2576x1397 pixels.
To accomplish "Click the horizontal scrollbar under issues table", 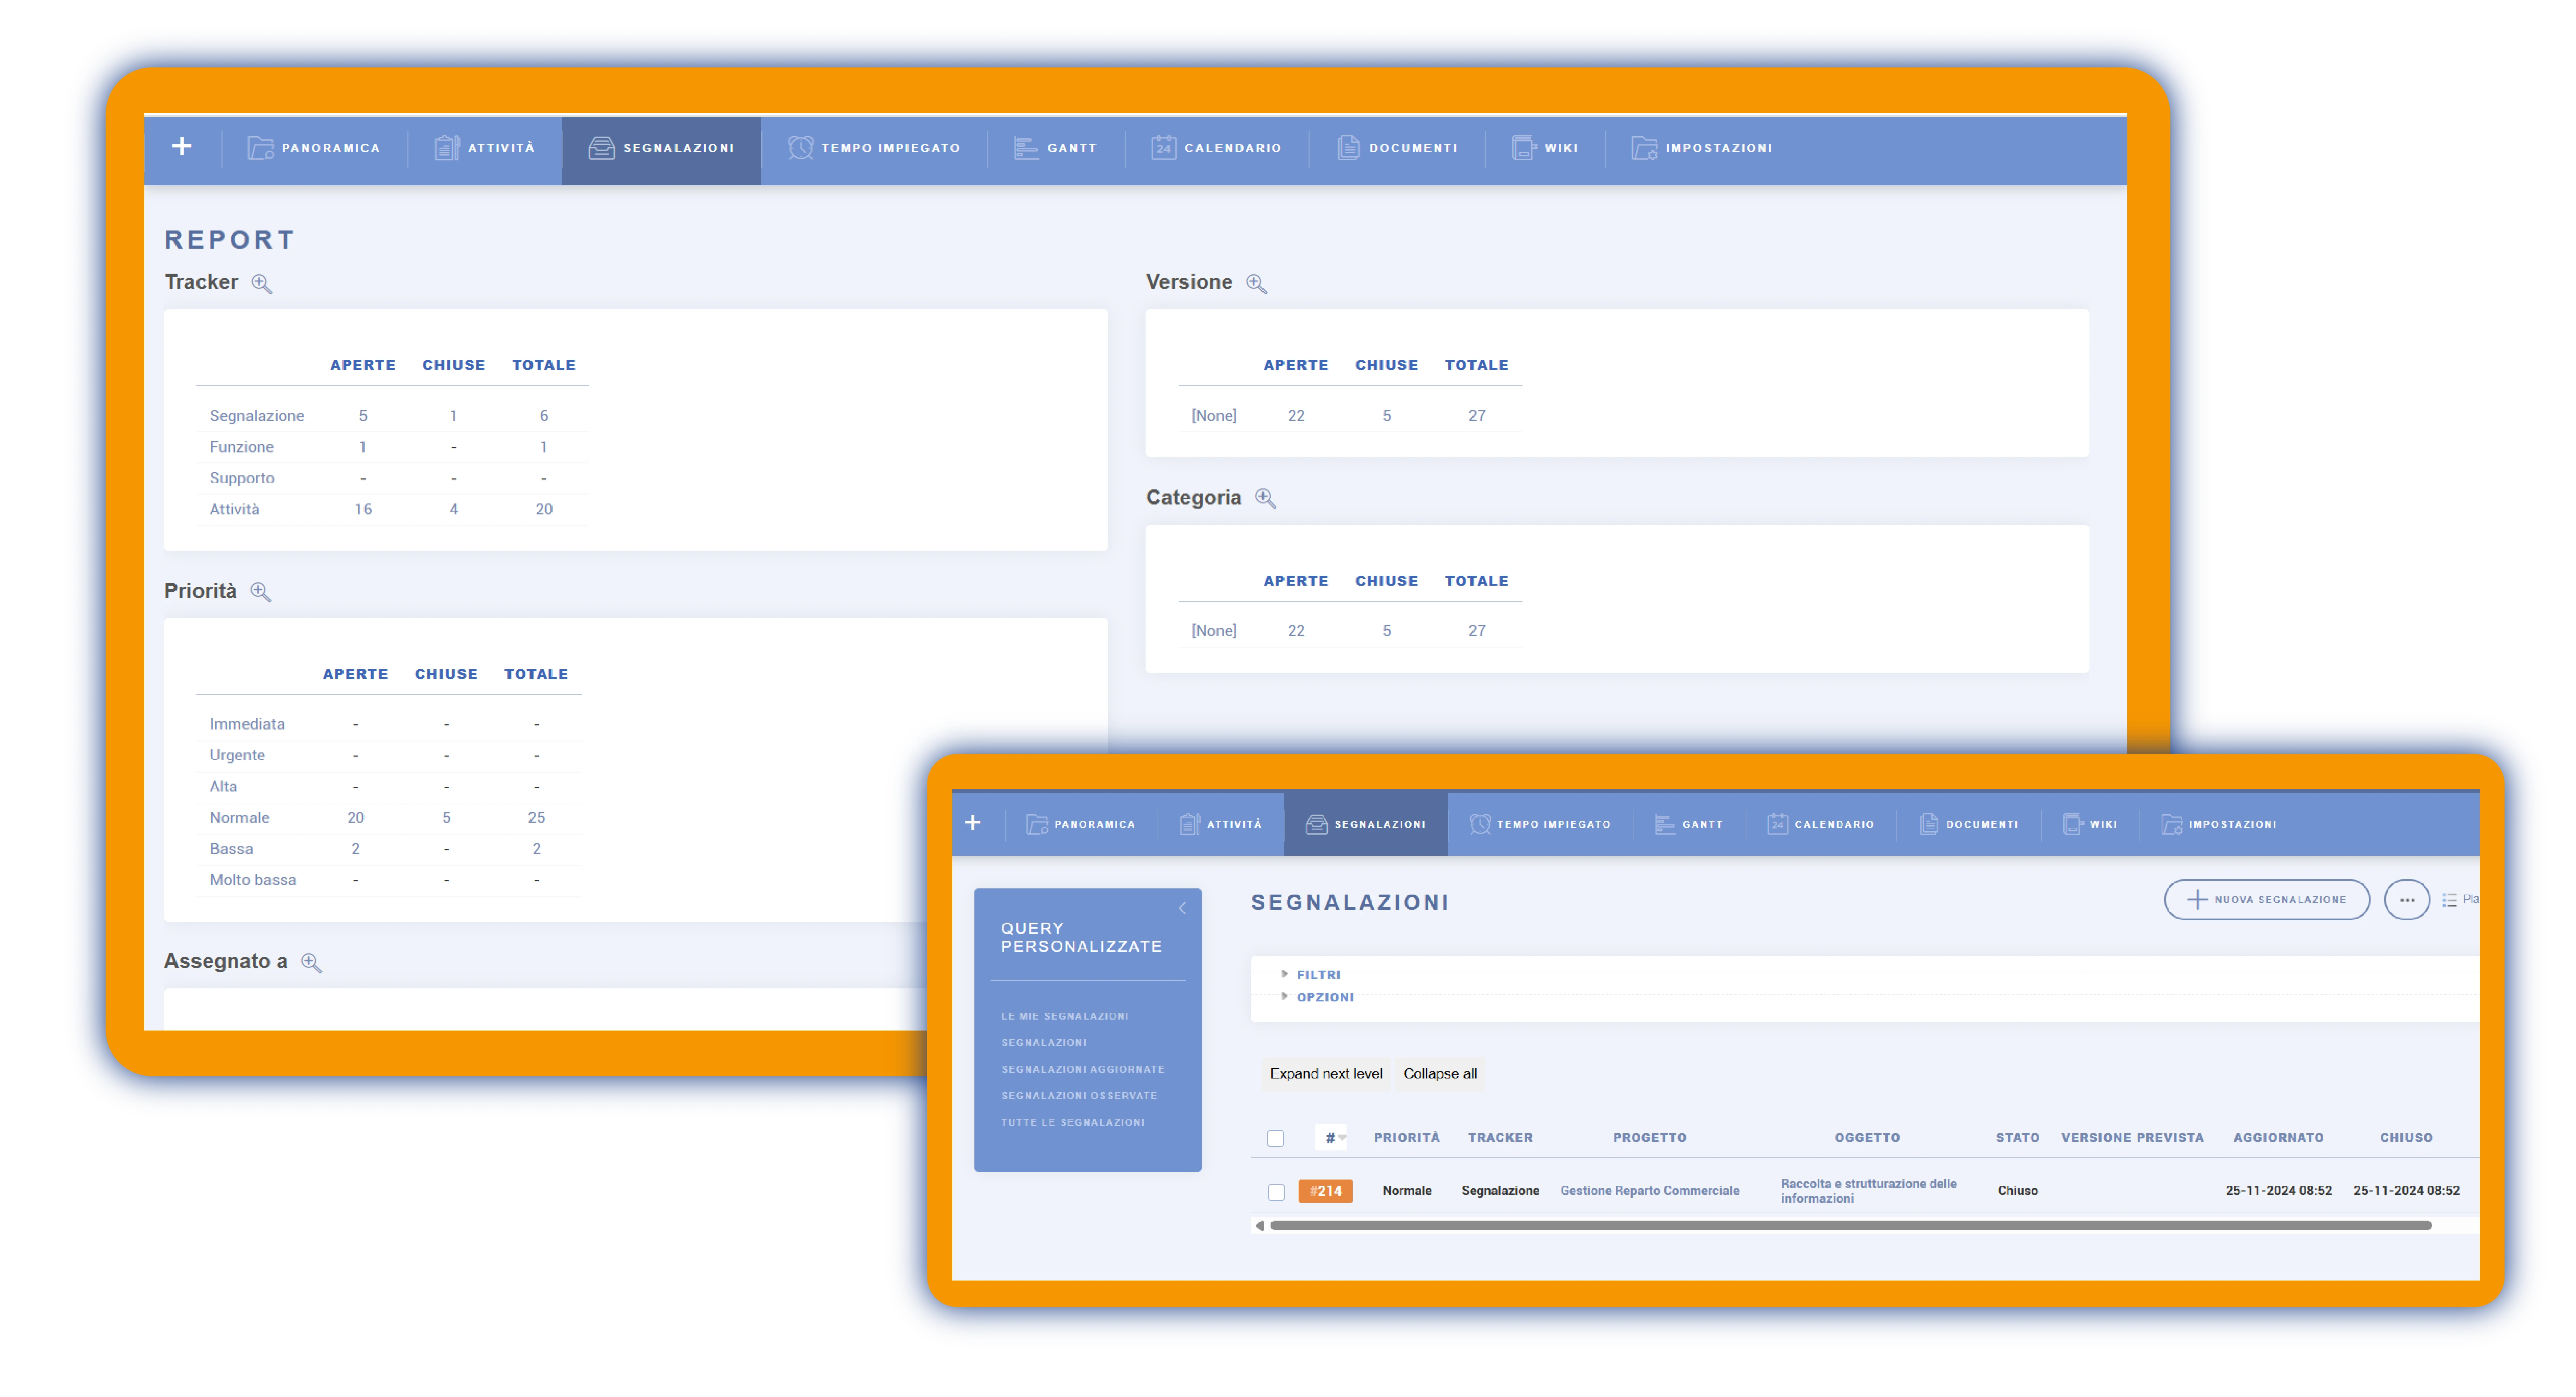I will (1849, 1225).
